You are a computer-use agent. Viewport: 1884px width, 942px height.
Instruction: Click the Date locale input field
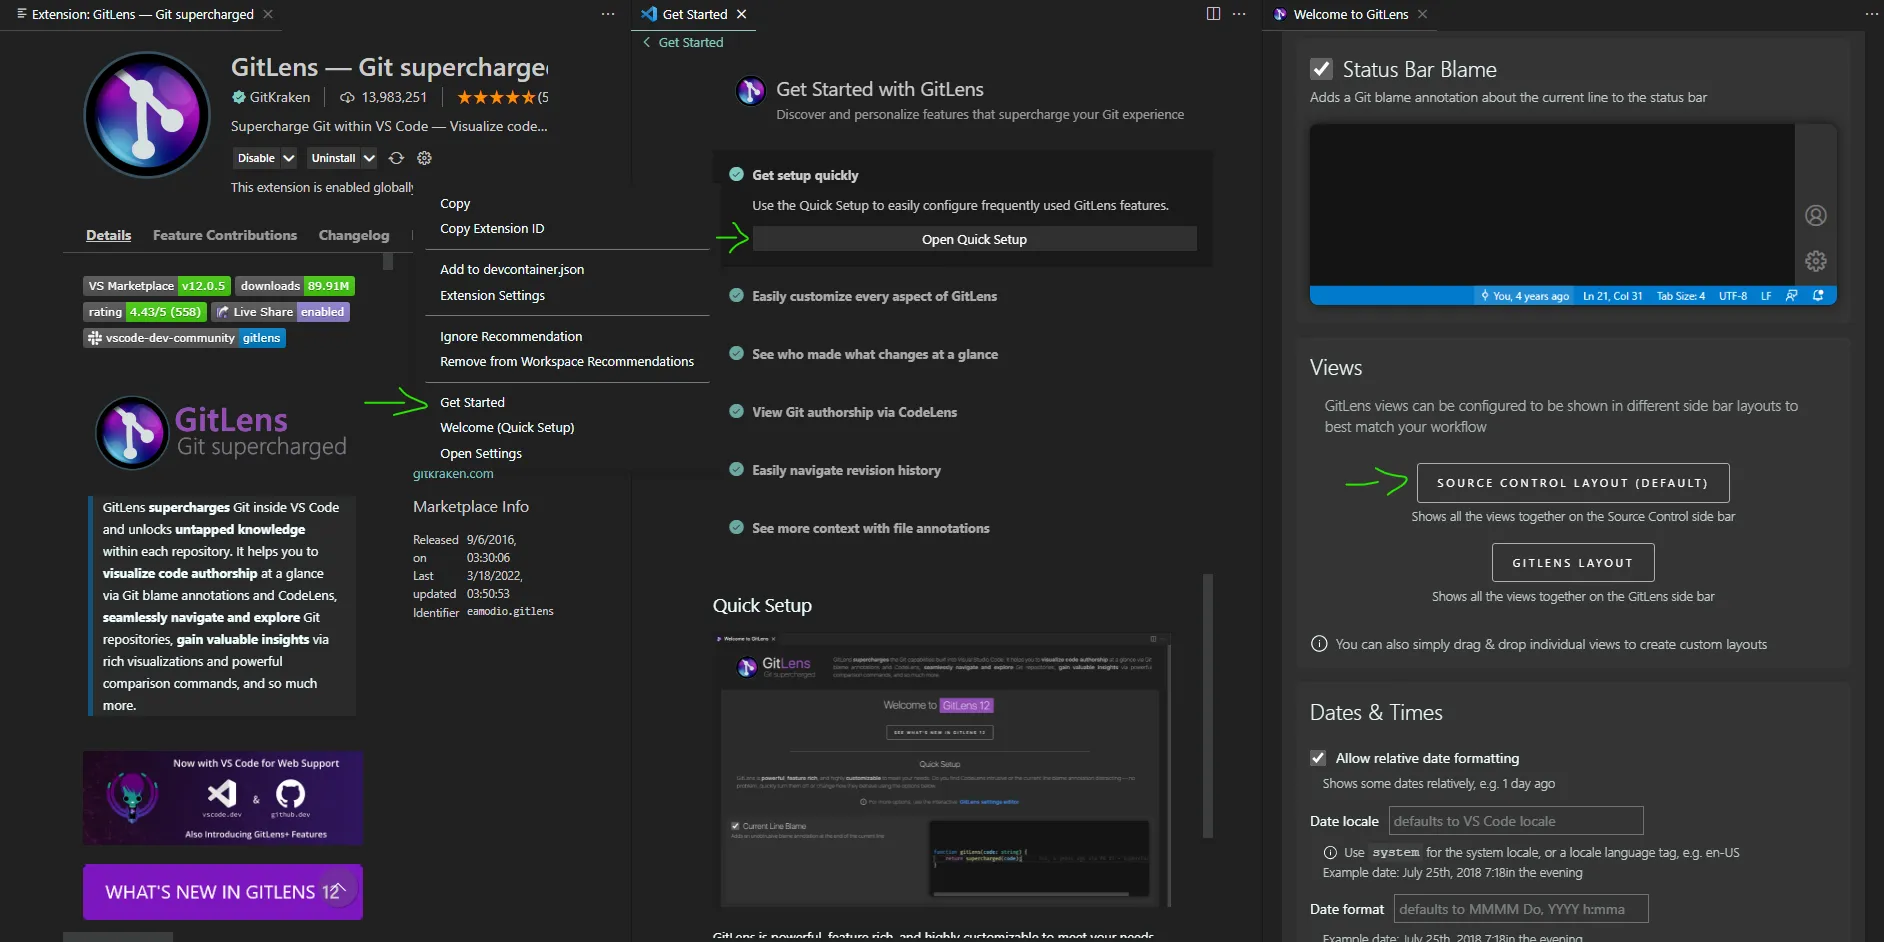point(1516,821)
